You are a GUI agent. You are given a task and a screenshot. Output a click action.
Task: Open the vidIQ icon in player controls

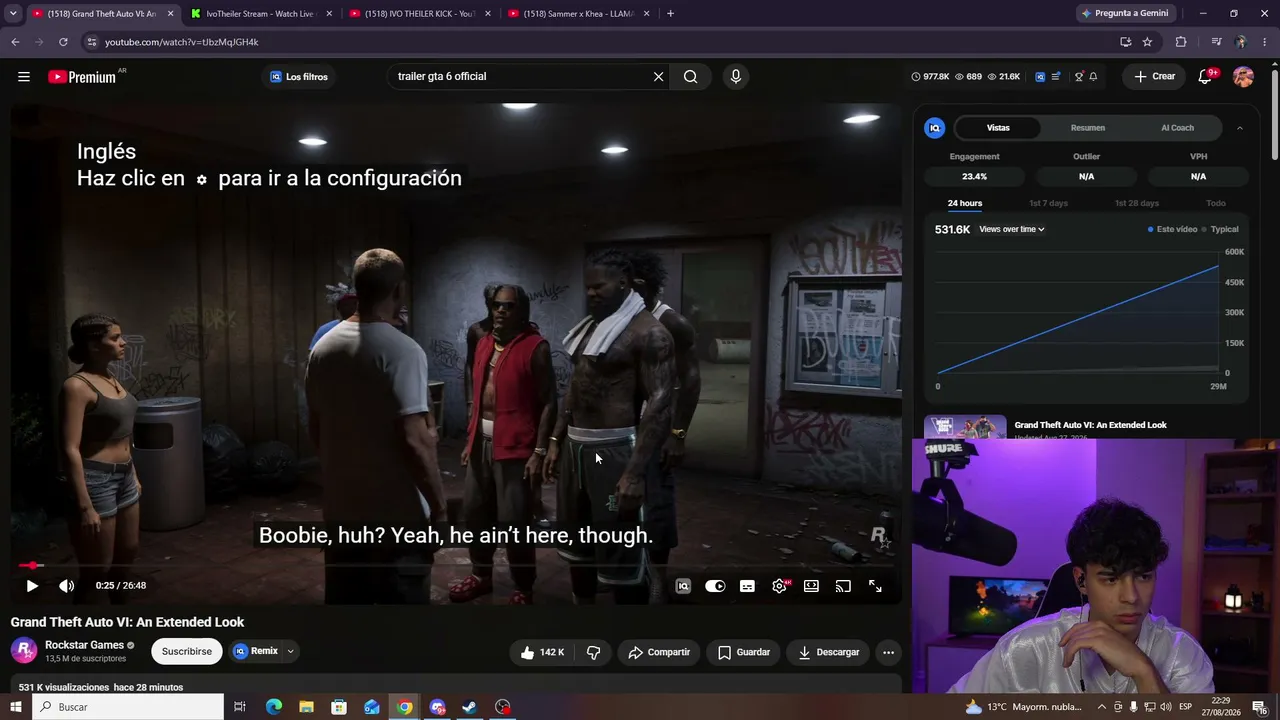click(683, 587)
